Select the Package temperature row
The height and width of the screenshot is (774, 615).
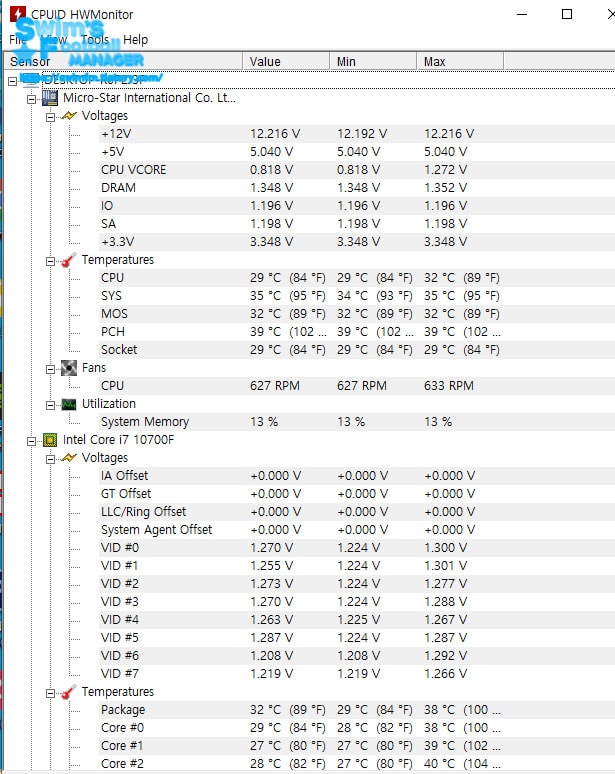coord(356,710)
